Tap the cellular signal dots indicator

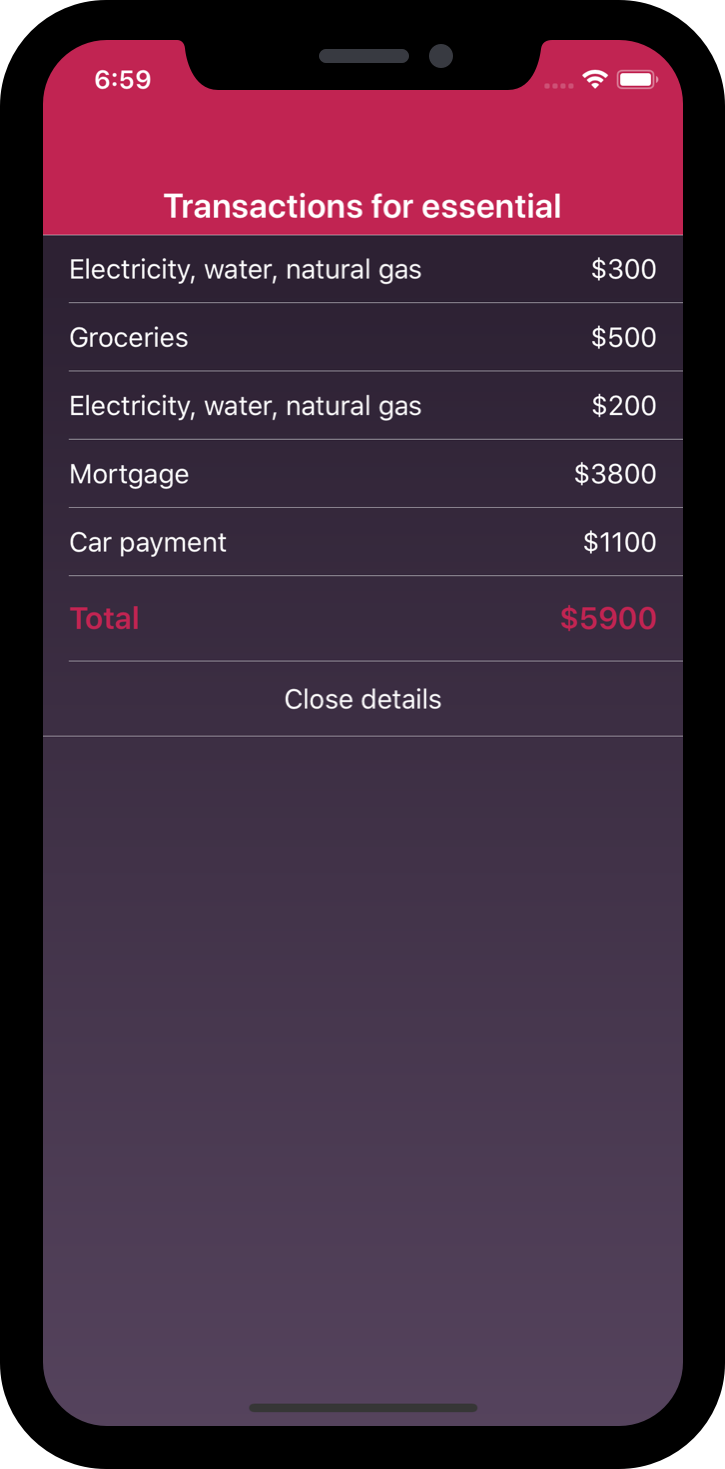pos(559,86)
